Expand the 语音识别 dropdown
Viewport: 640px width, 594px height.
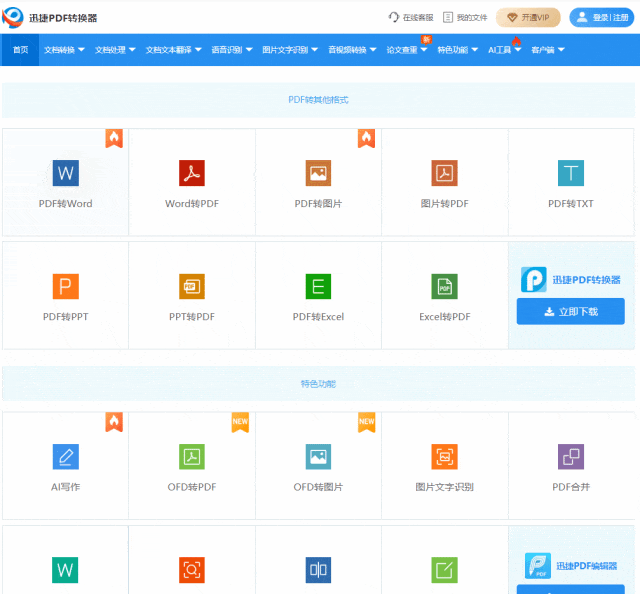(232, 50)
